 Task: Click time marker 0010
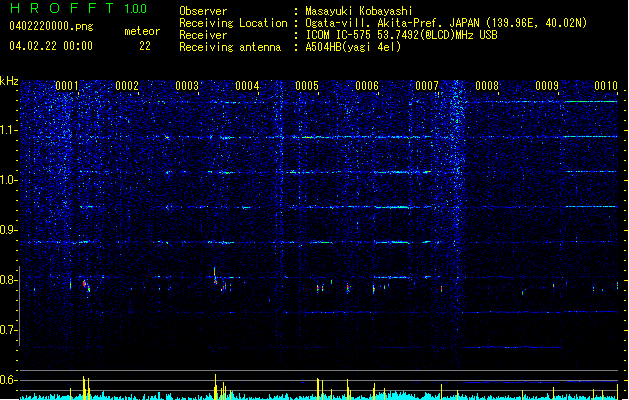click(x=606, y=86)
